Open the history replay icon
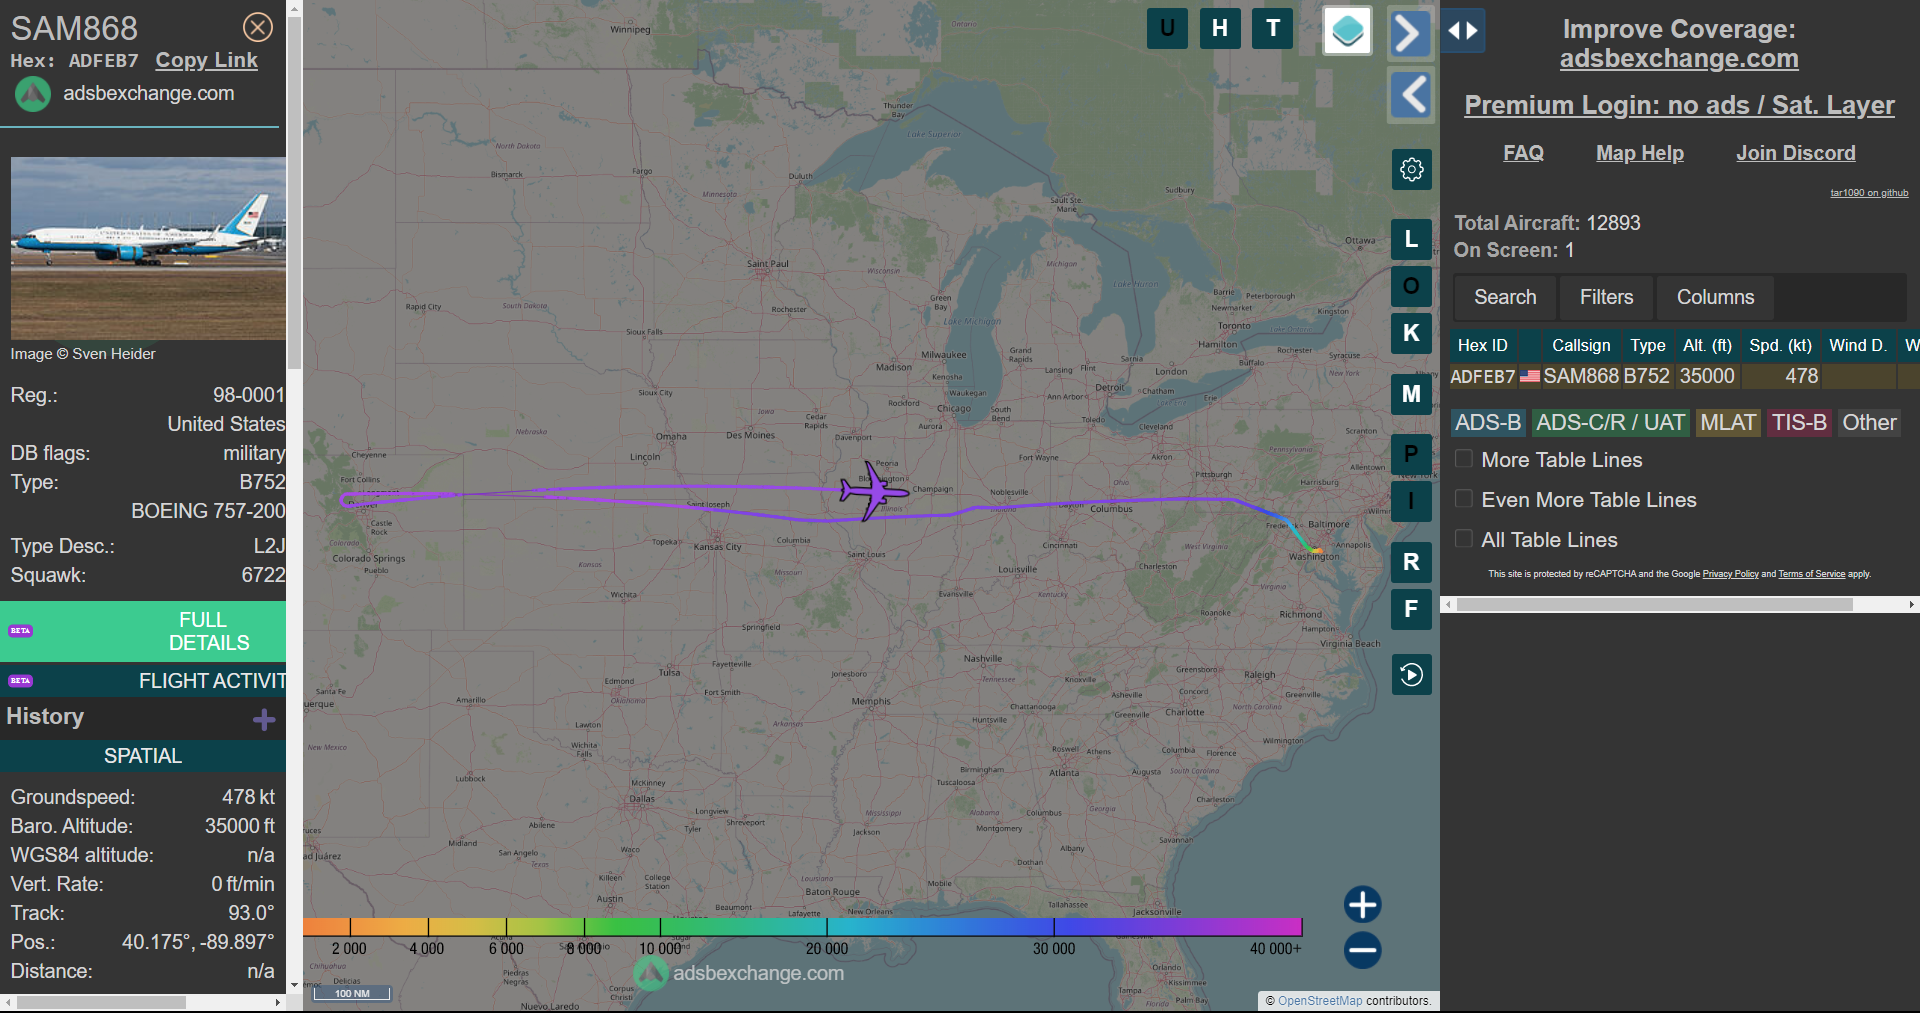Screen dimensions: 1920x1013 (1412, 674)
